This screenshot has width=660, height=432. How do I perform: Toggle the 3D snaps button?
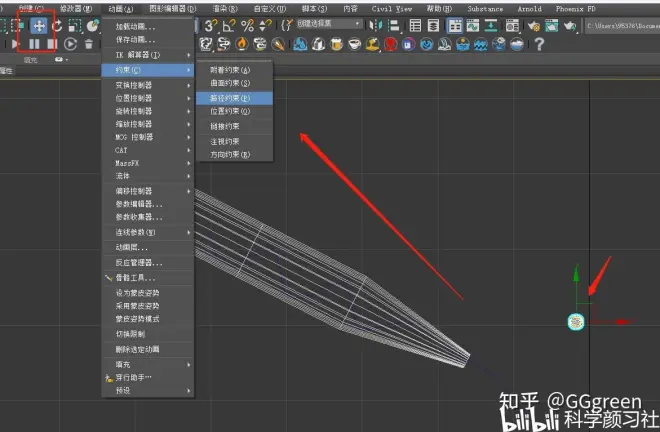click(211, 25)
